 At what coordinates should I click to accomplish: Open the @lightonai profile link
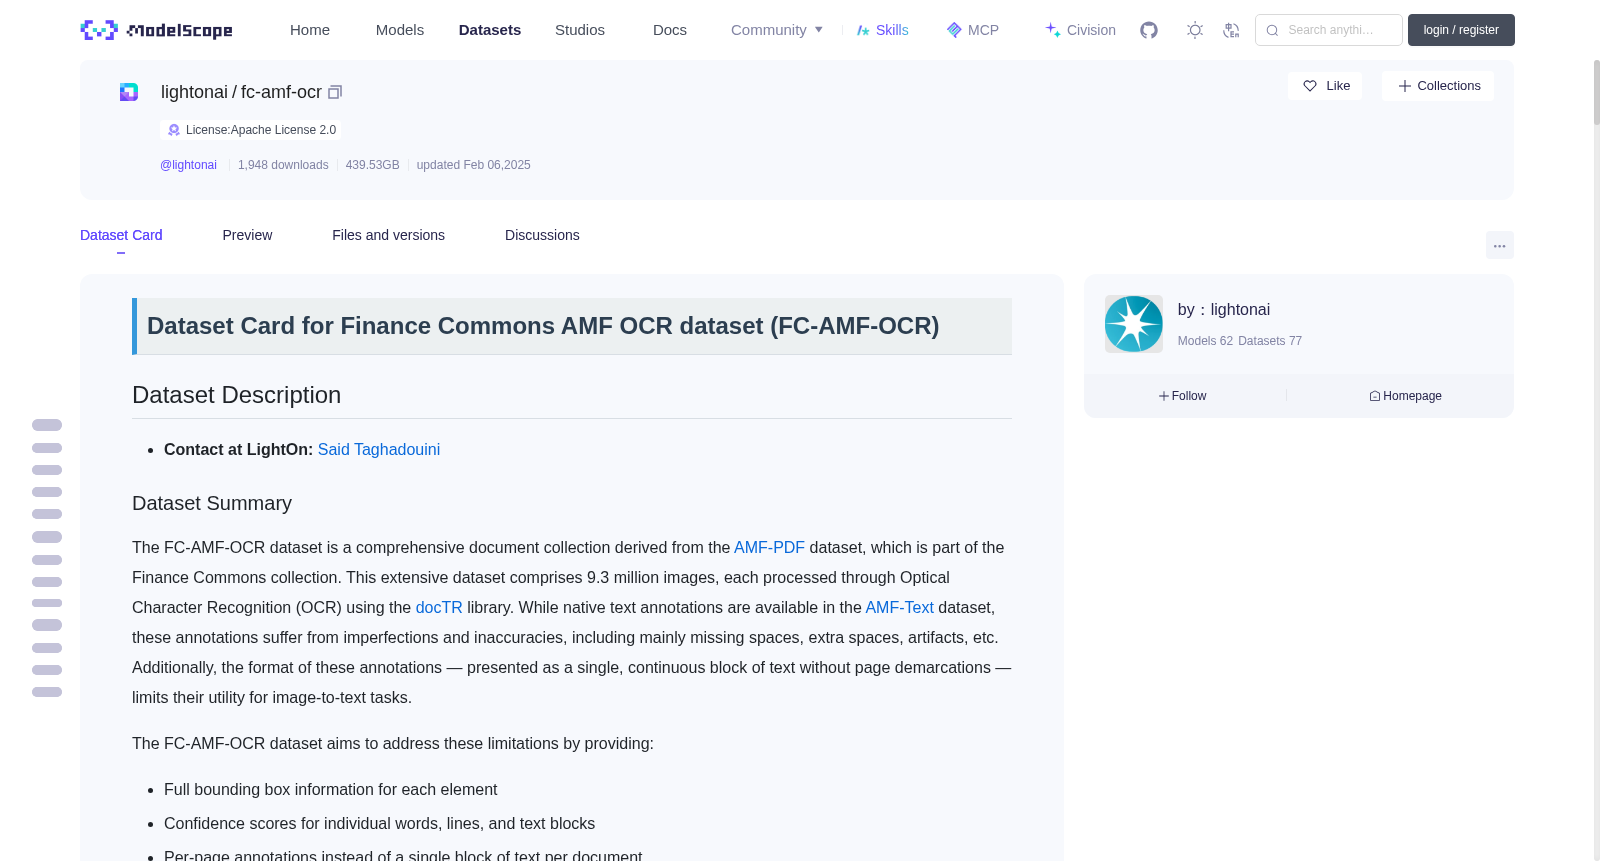click(188, 165)
